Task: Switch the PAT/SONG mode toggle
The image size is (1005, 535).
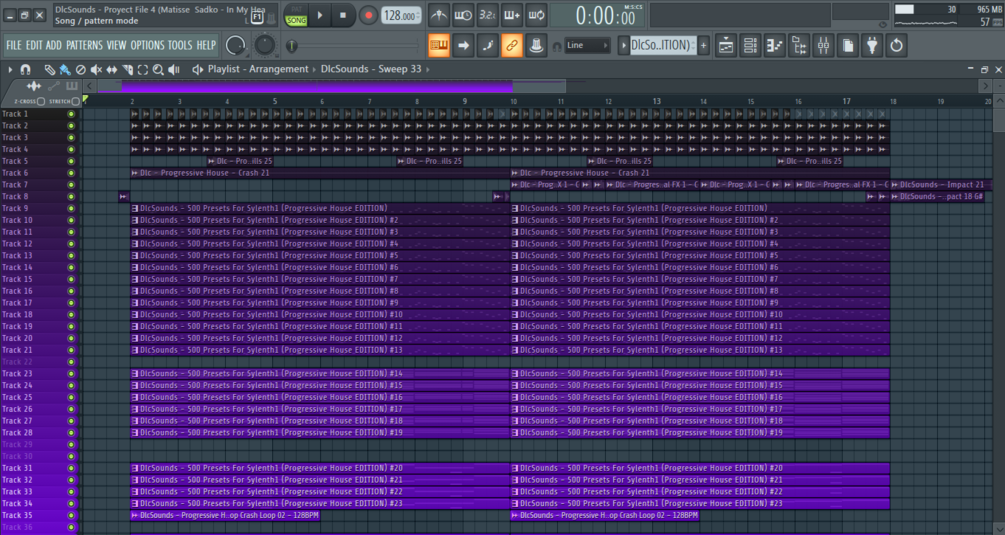Action: point(296,15)
